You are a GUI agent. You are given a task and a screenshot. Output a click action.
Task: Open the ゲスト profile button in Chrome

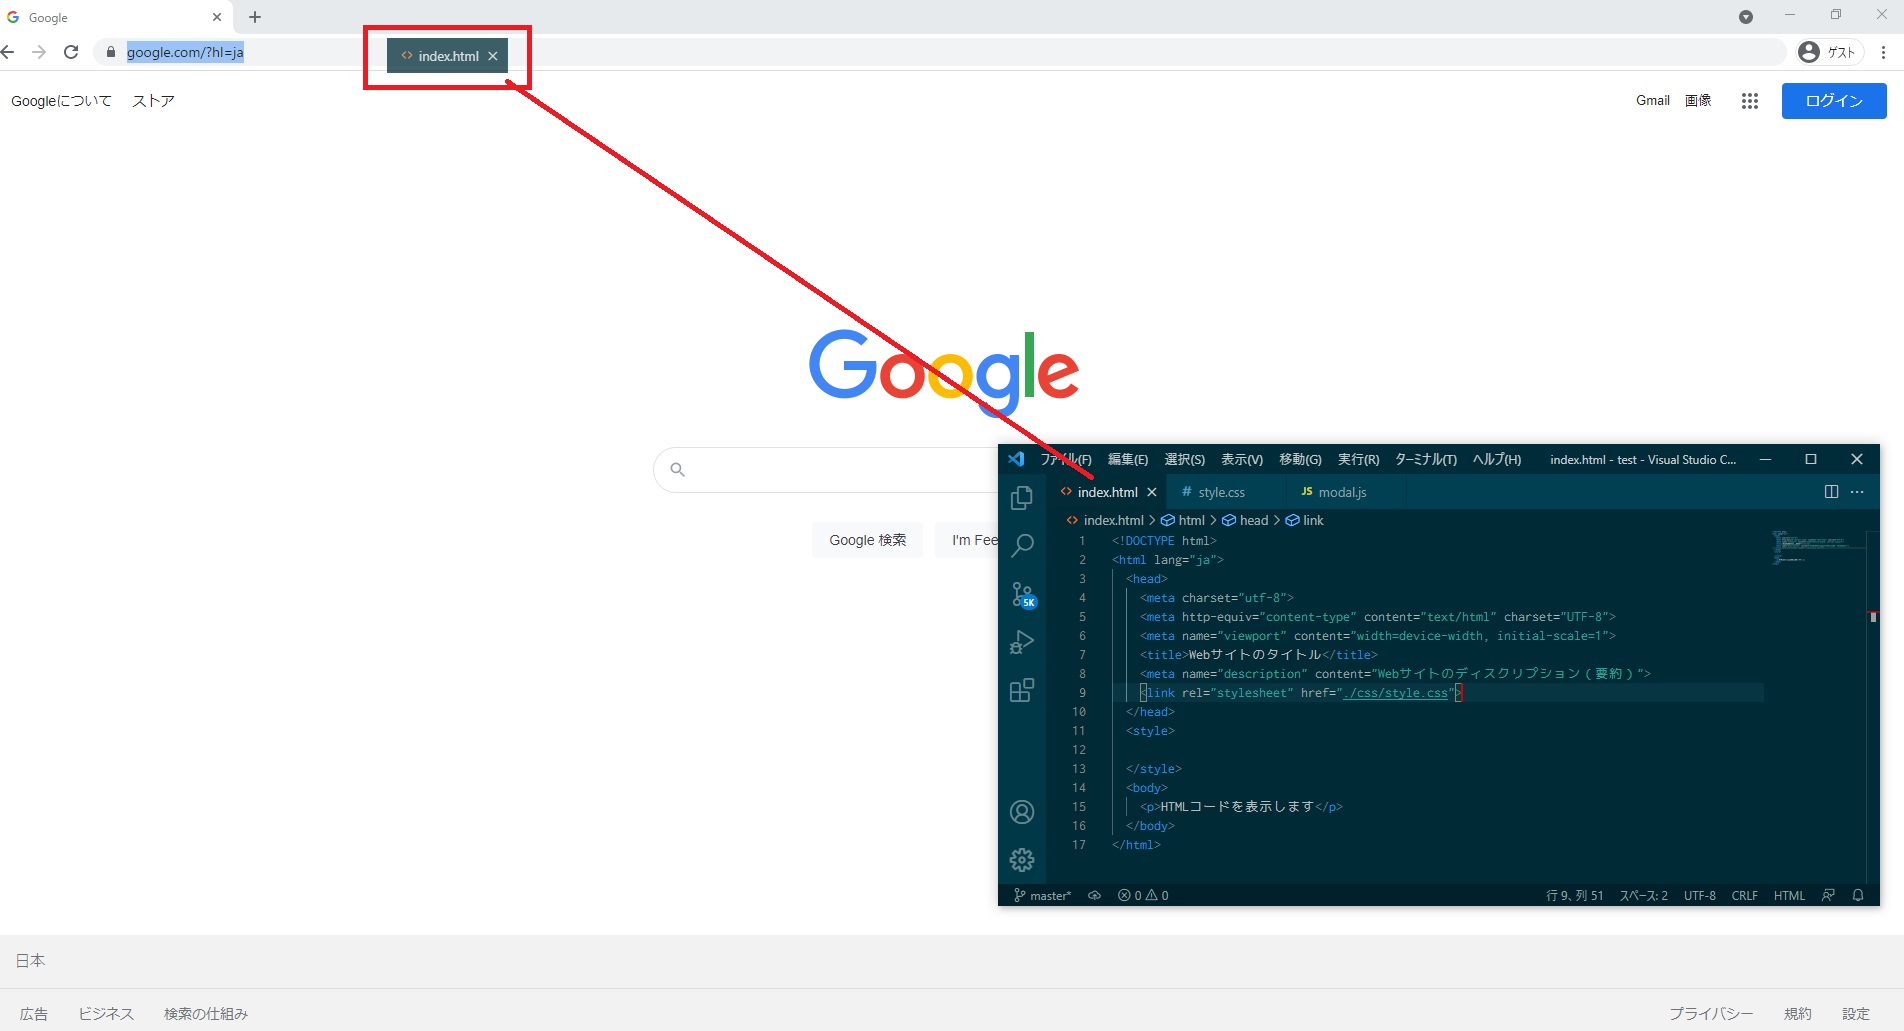coord(1829,52)
